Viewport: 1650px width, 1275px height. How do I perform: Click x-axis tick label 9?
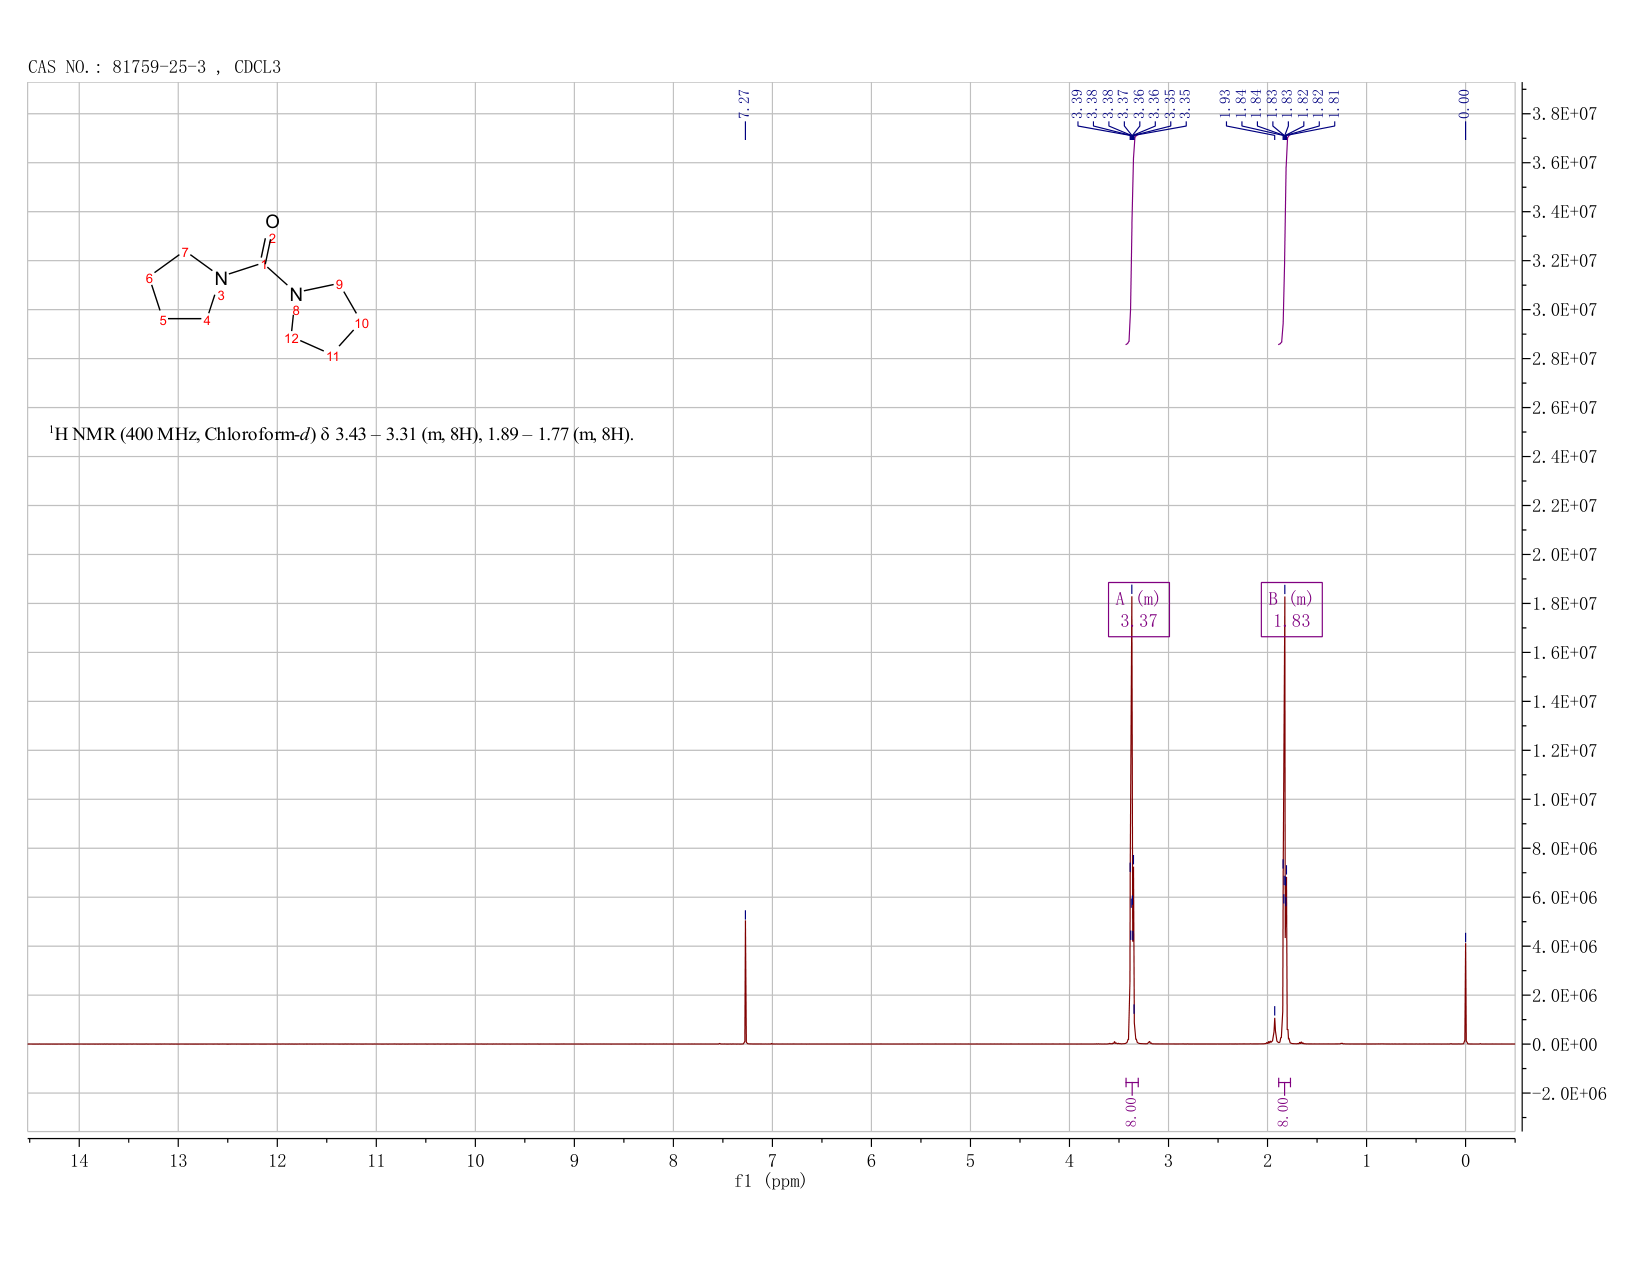(x=574, y=1161)
